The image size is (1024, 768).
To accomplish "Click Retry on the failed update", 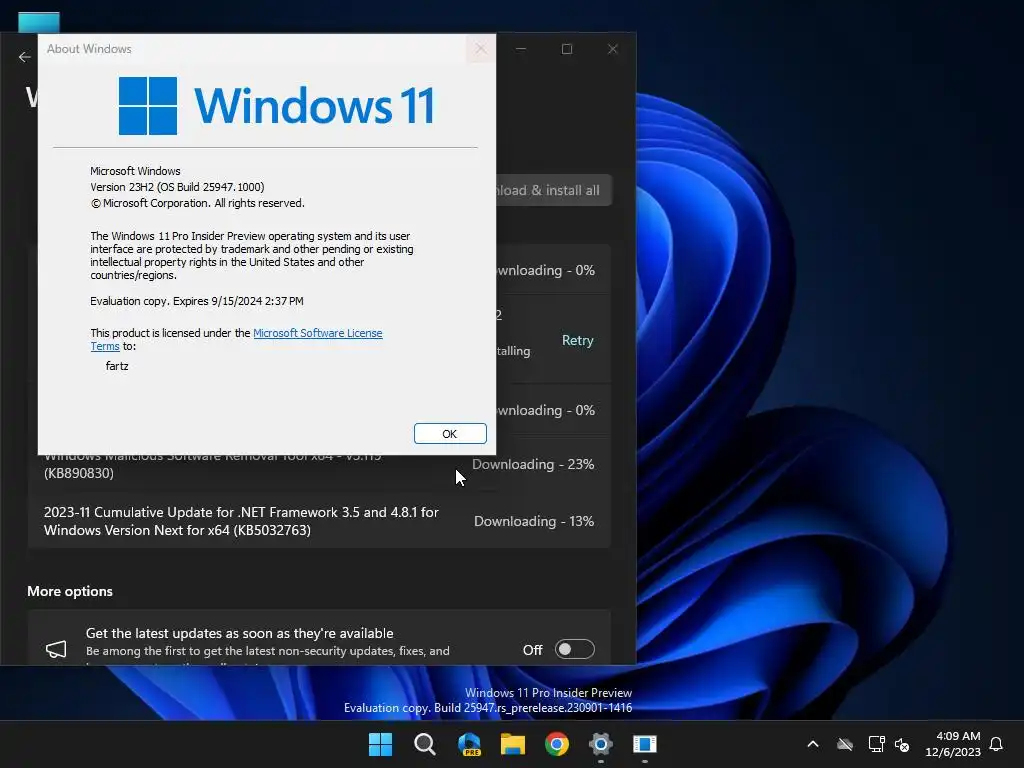I will tap(577, 340).
